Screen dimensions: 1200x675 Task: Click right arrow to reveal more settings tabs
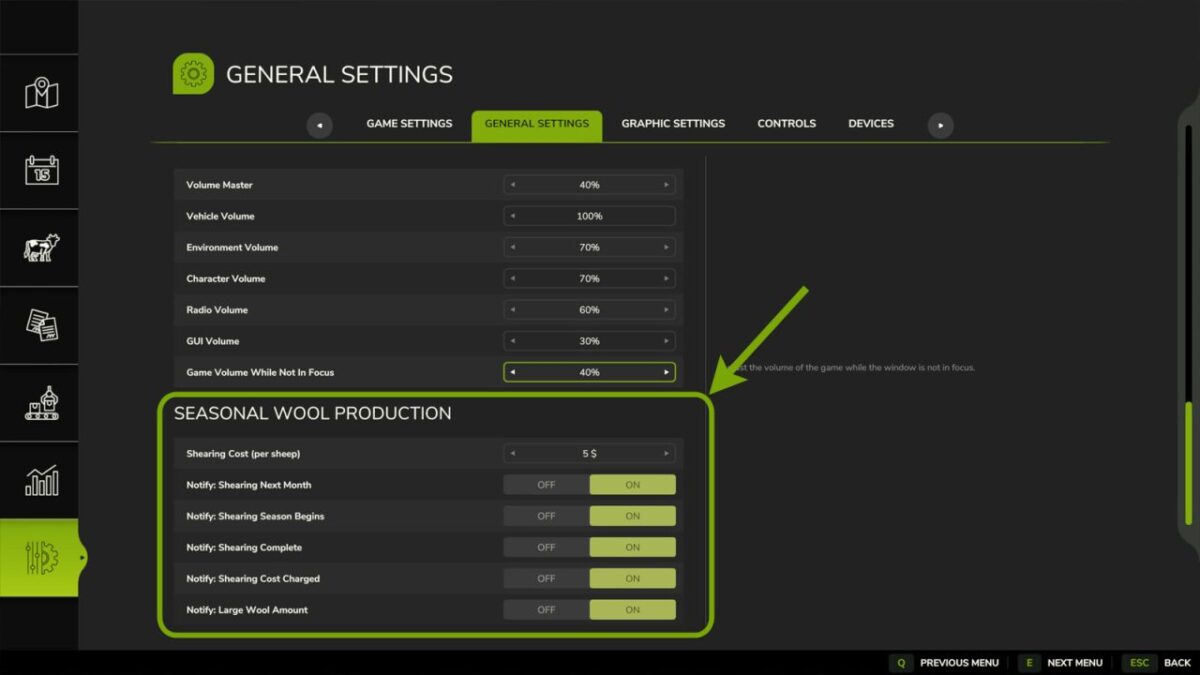pyautogui.click(x=940, y=125)
